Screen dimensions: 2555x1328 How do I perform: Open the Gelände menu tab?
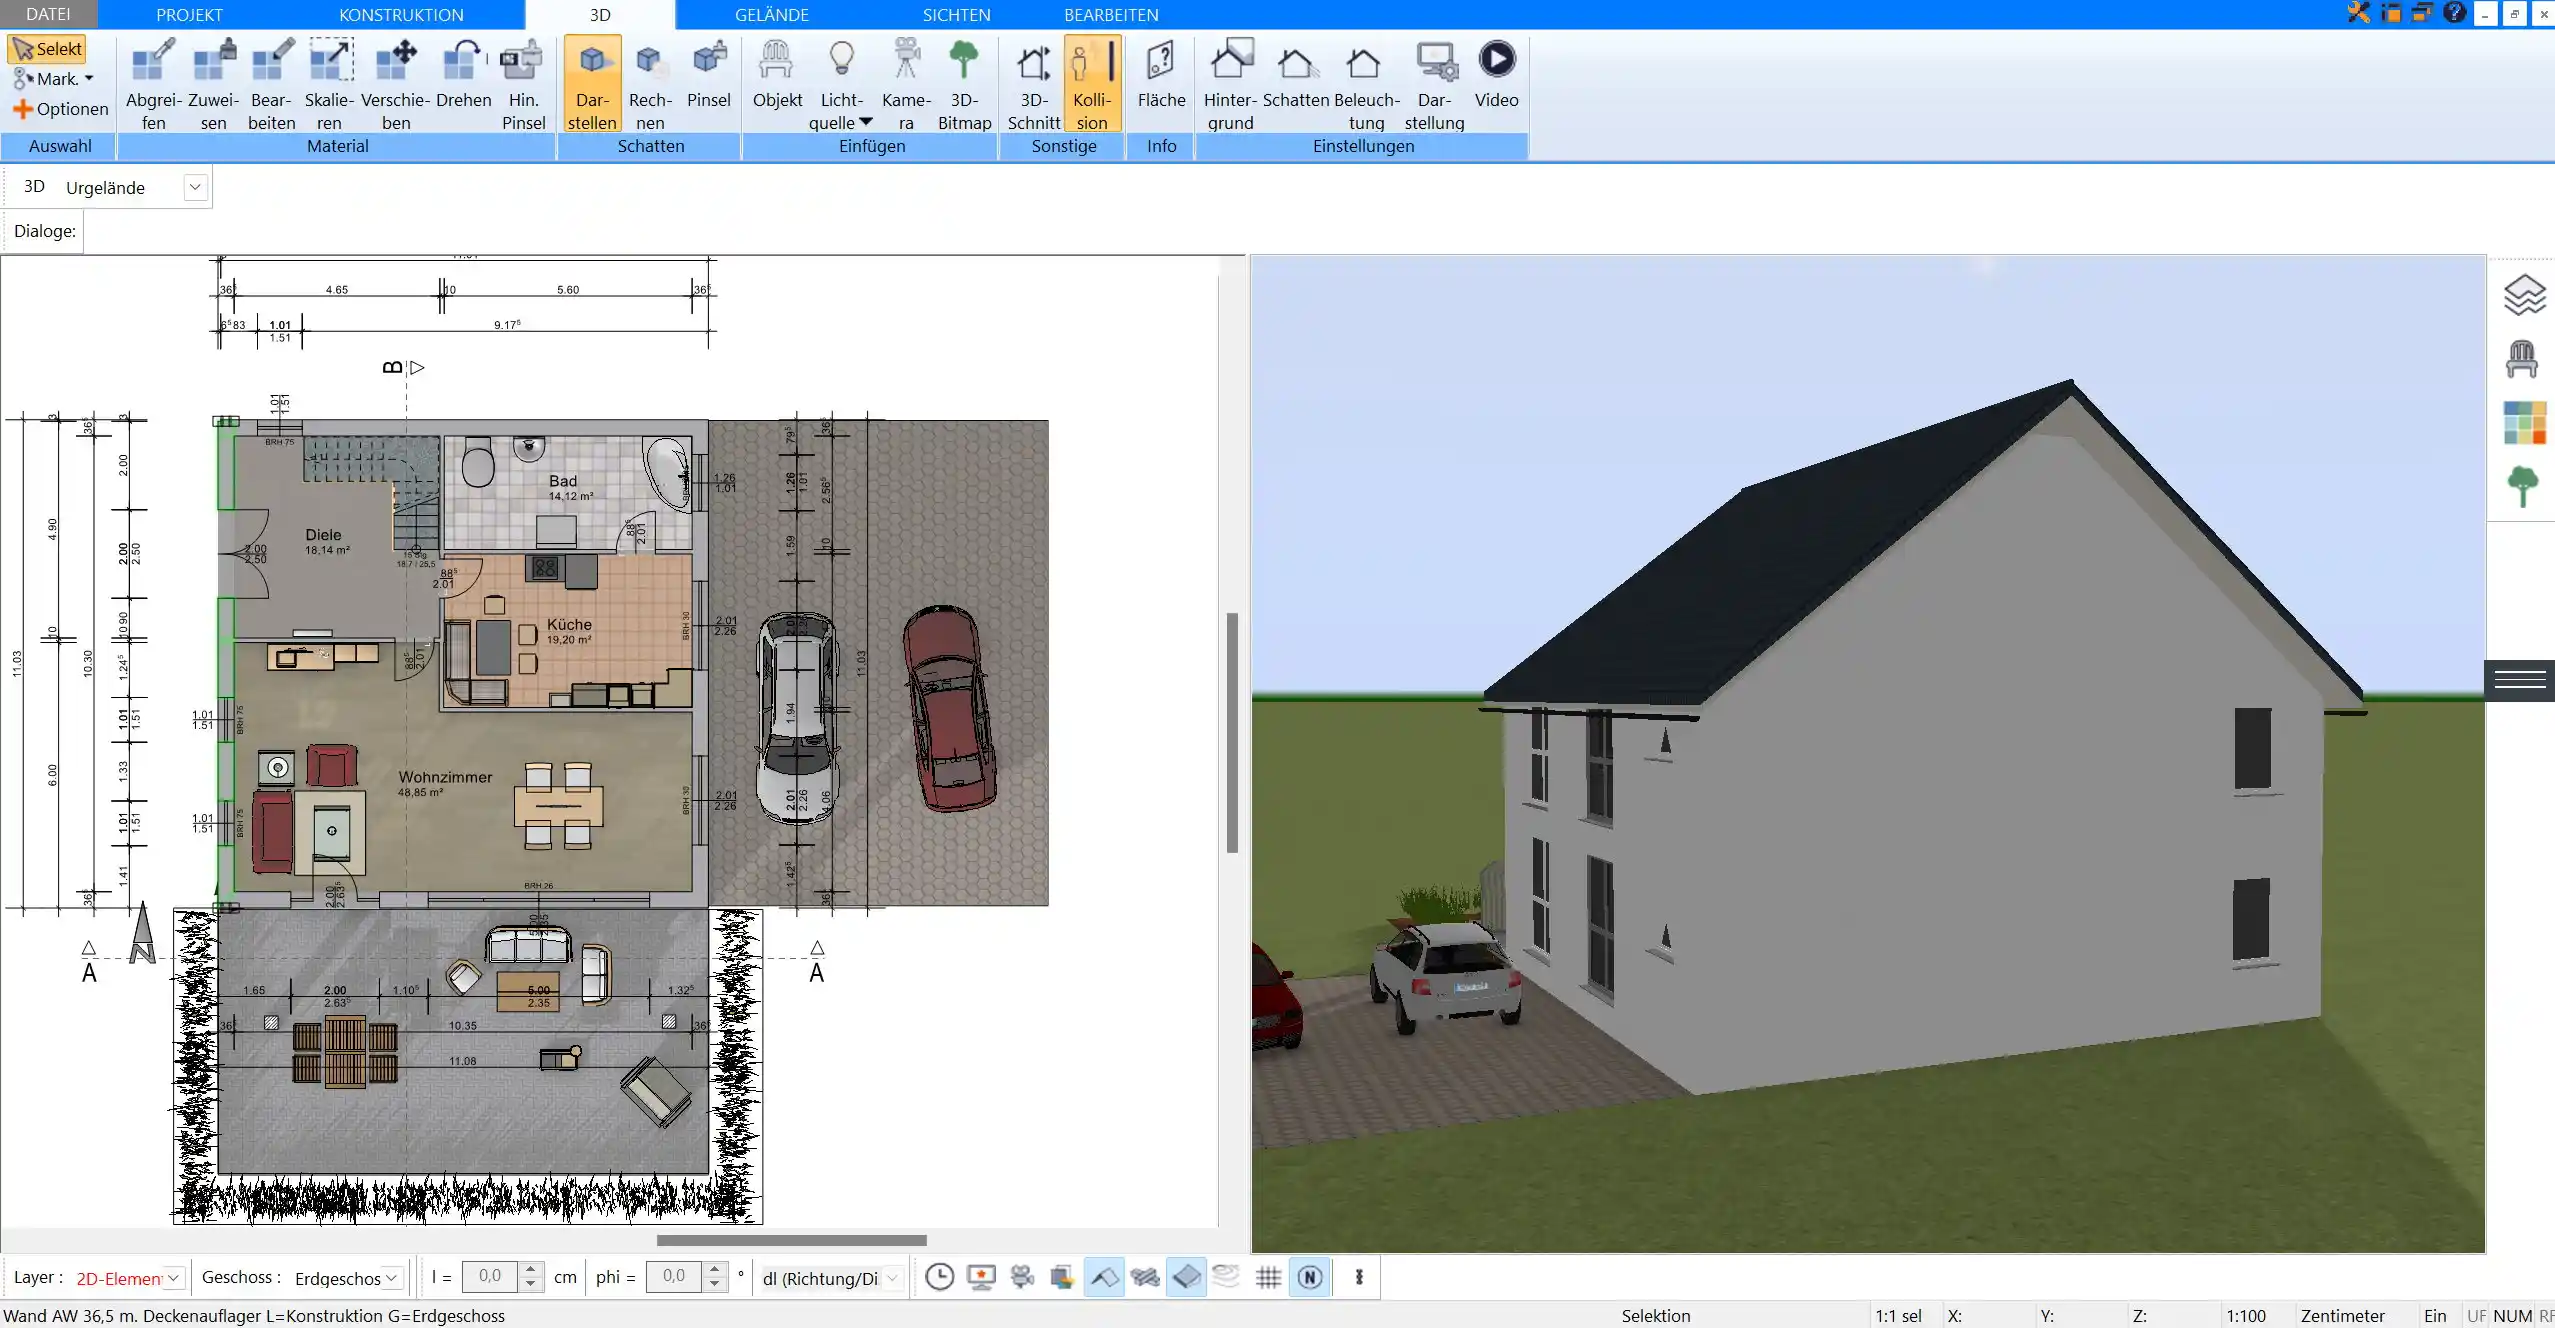tap(771, 15)
